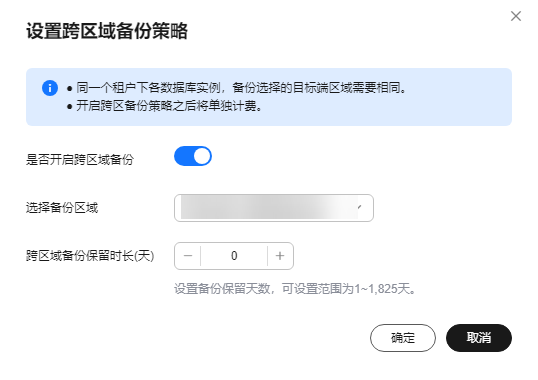Click the blue info icon in banner
The width and height of the screenshot is (538, 380).
point(50,88)
